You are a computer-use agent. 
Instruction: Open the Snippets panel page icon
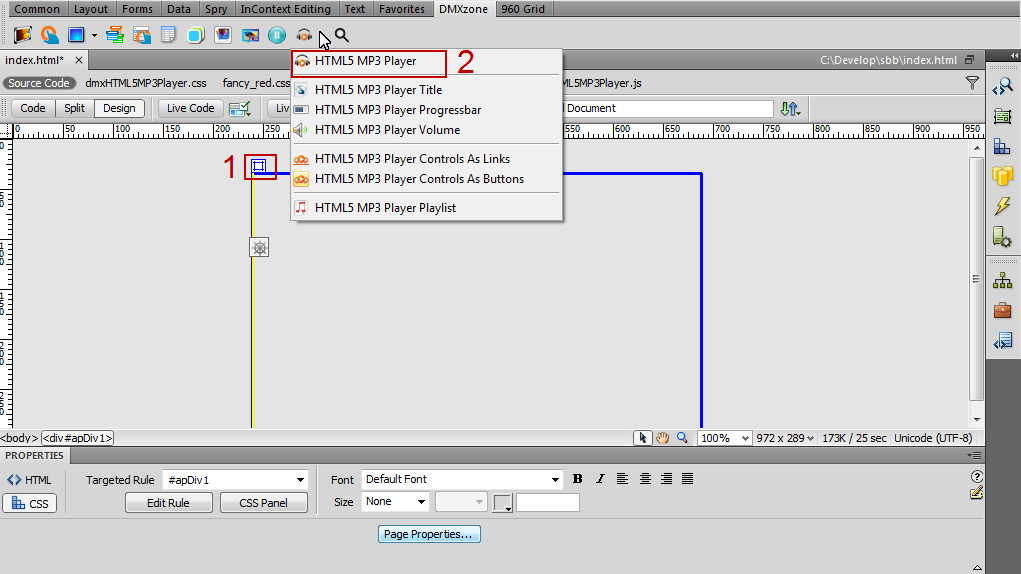1003,341
